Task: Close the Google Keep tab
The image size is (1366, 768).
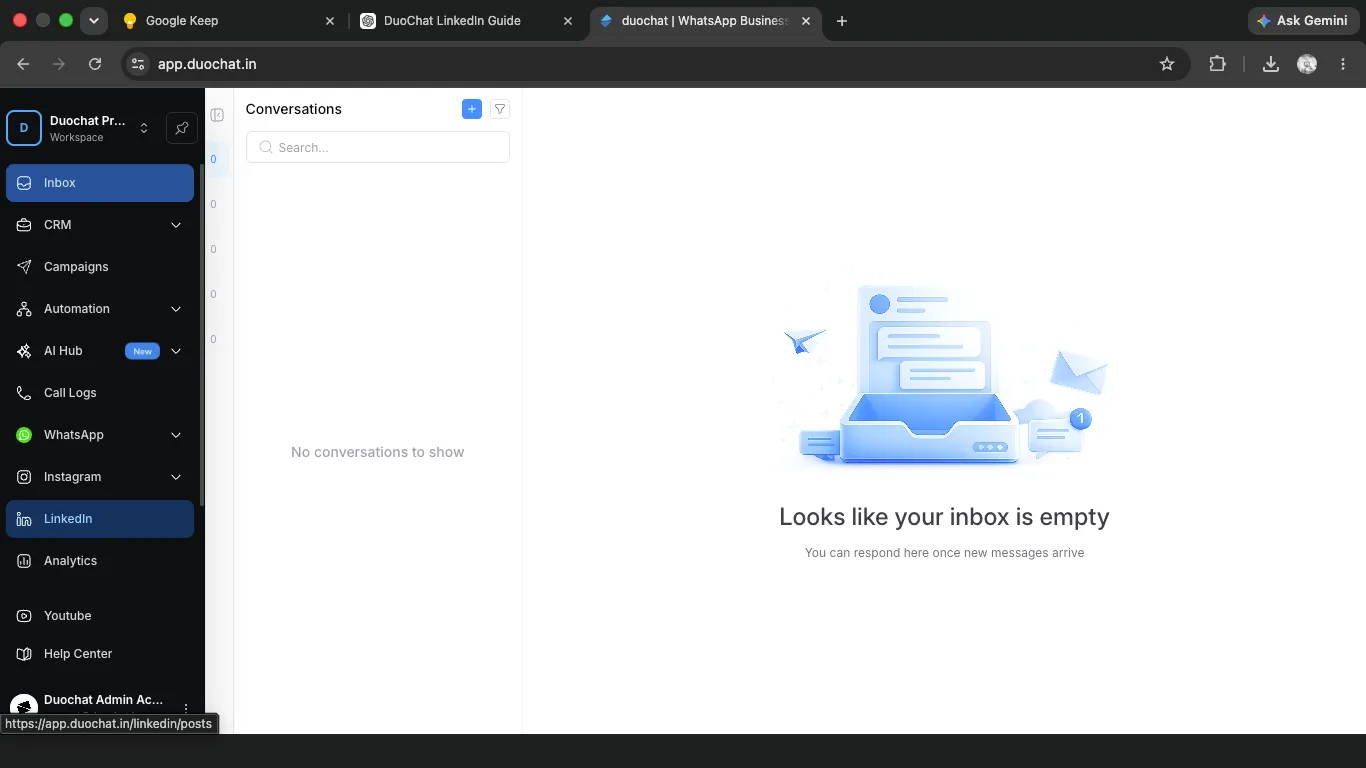Action: pos(330,21)
